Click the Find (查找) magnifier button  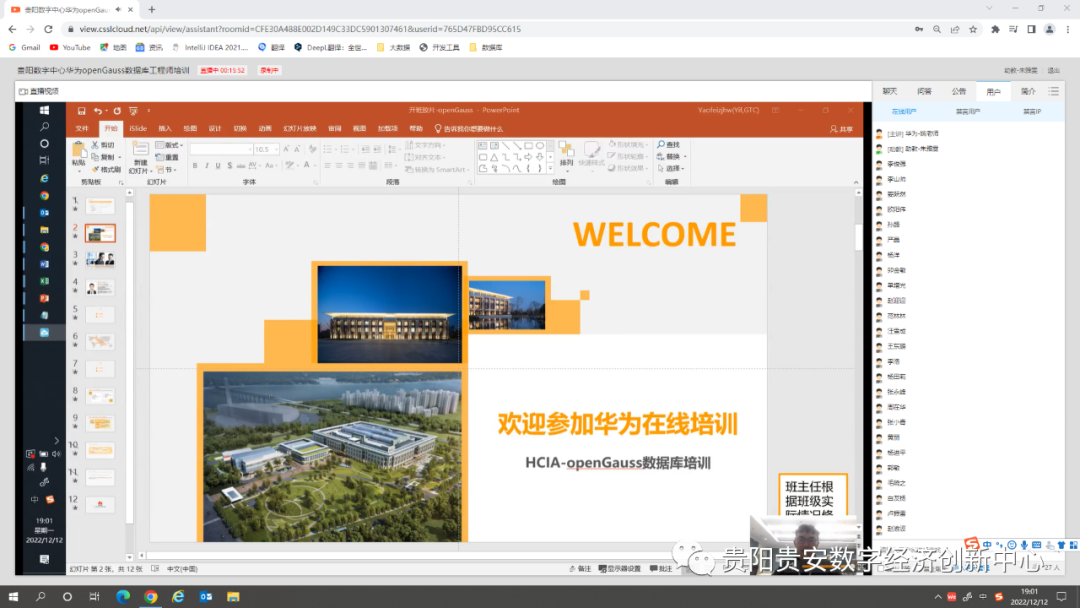click(x=669, y=145)
